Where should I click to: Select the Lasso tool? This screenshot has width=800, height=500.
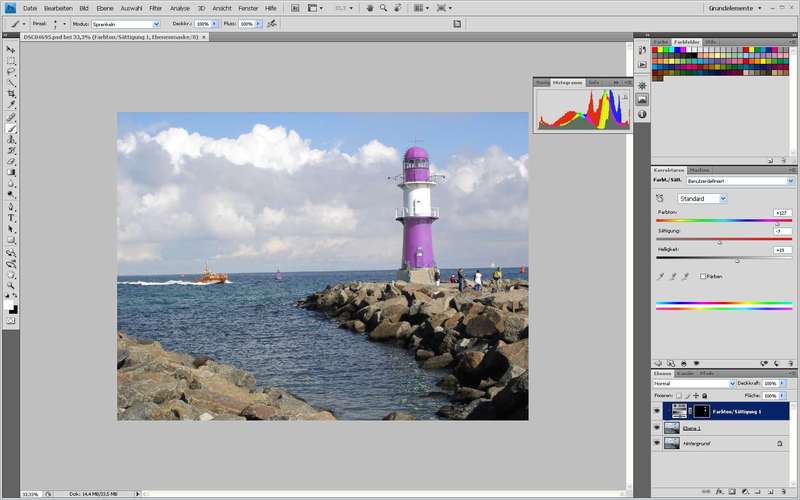pos(11,72)
